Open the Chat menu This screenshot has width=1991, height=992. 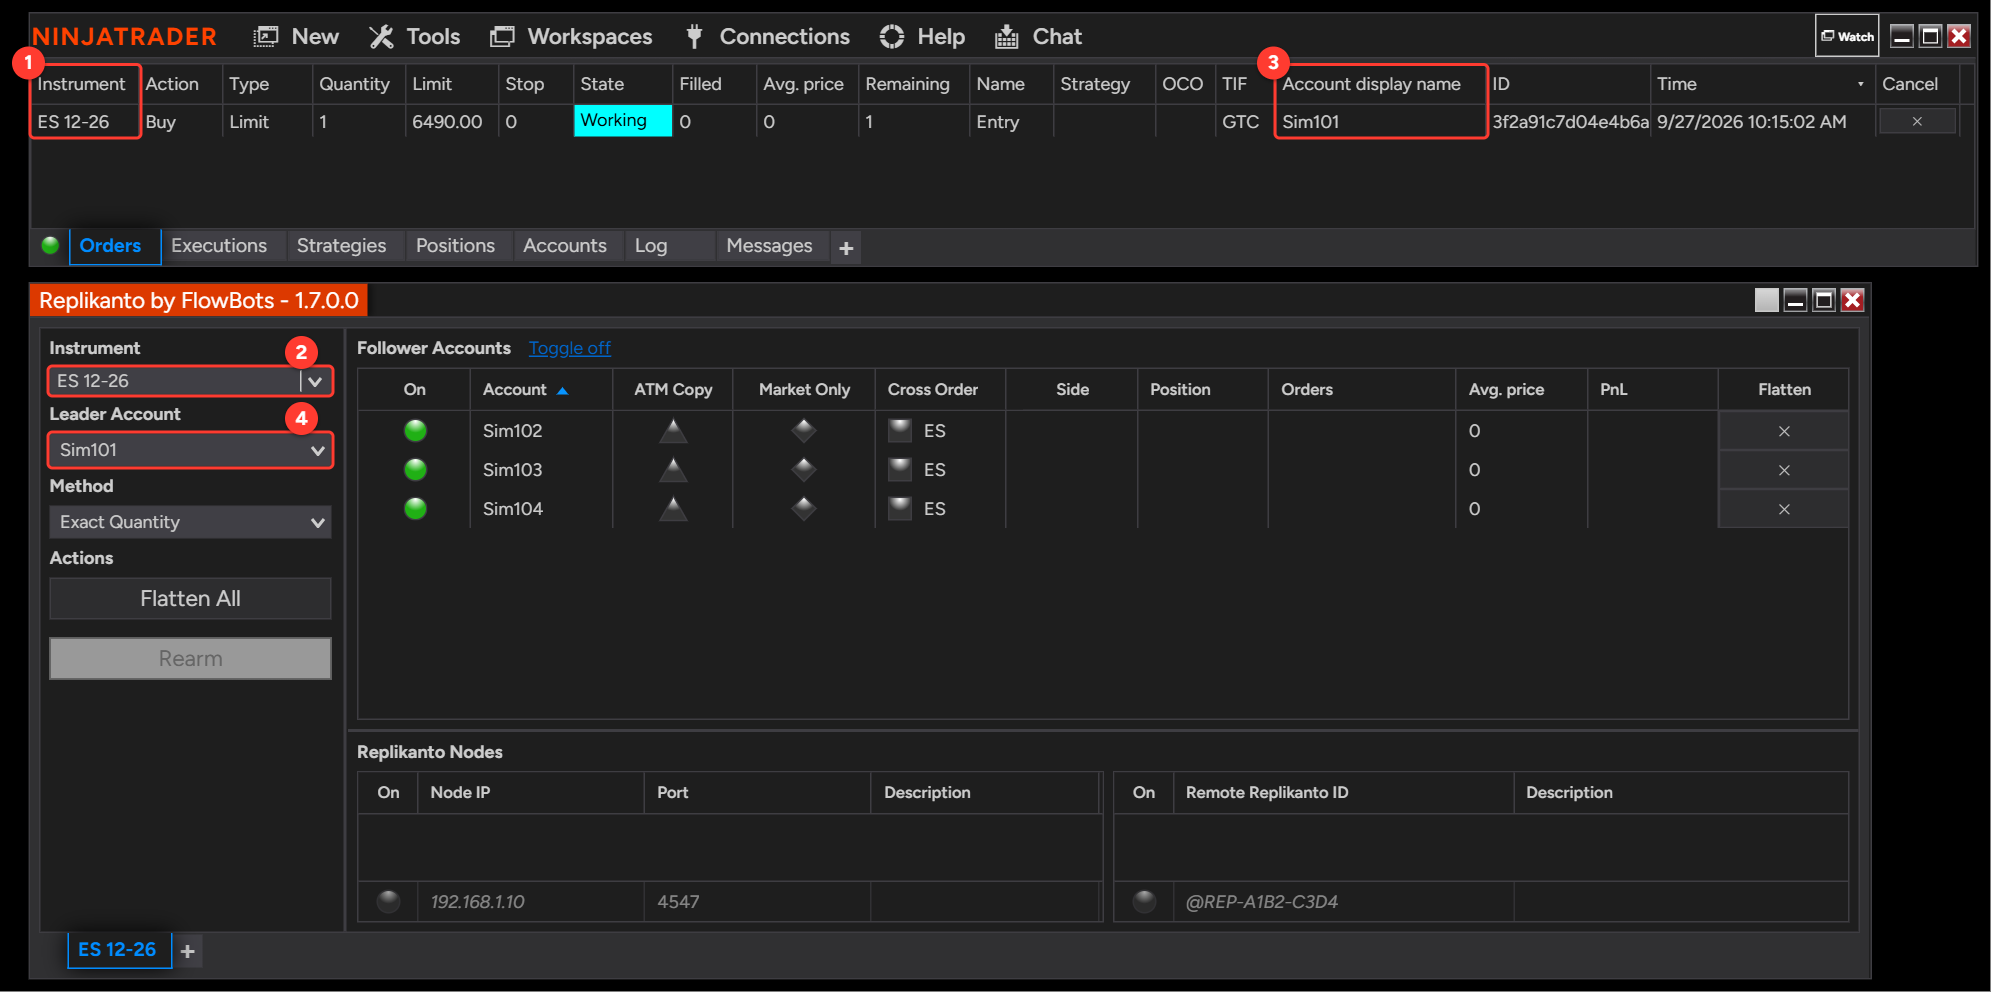[1038, 37]
